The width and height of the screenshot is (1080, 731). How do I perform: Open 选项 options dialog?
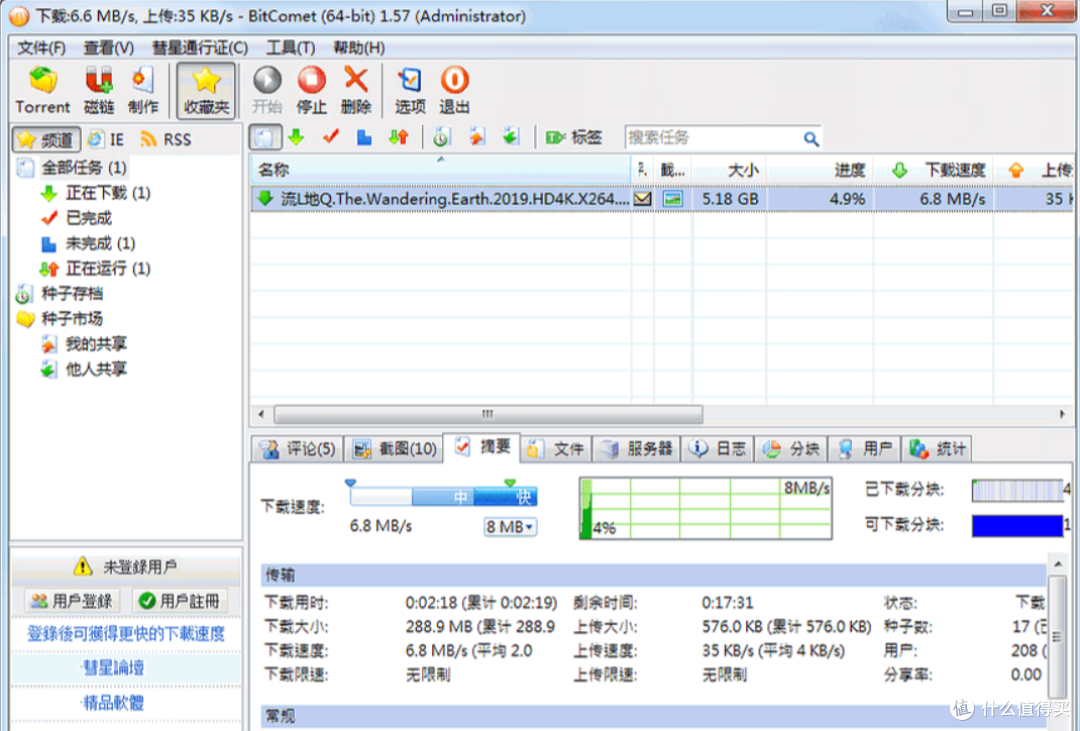(410, 90)
